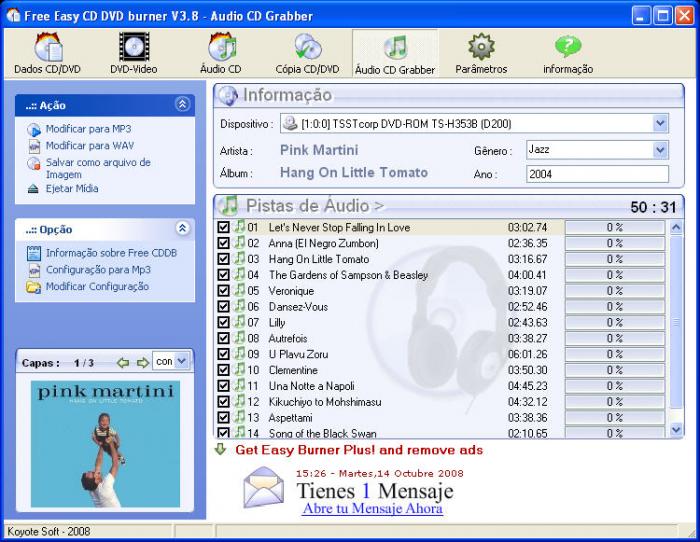Uncheck track 03 Hang On Little Tomato
Viewport: 700px width, 542px height.
(x=223, y=259)
